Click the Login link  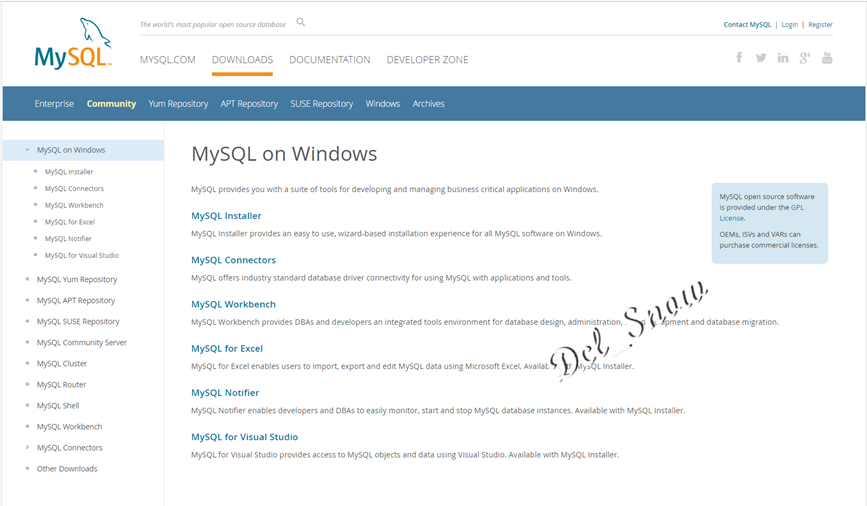coord(790,24)
